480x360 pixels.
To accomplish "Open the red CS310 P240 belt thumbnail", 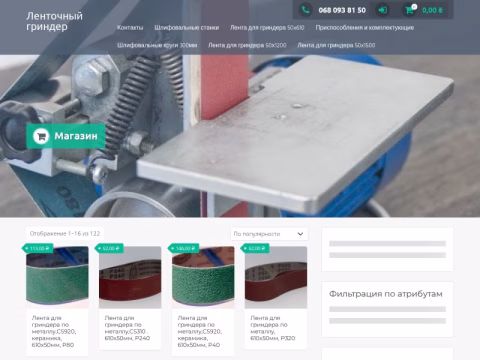I will pos(130,277).
